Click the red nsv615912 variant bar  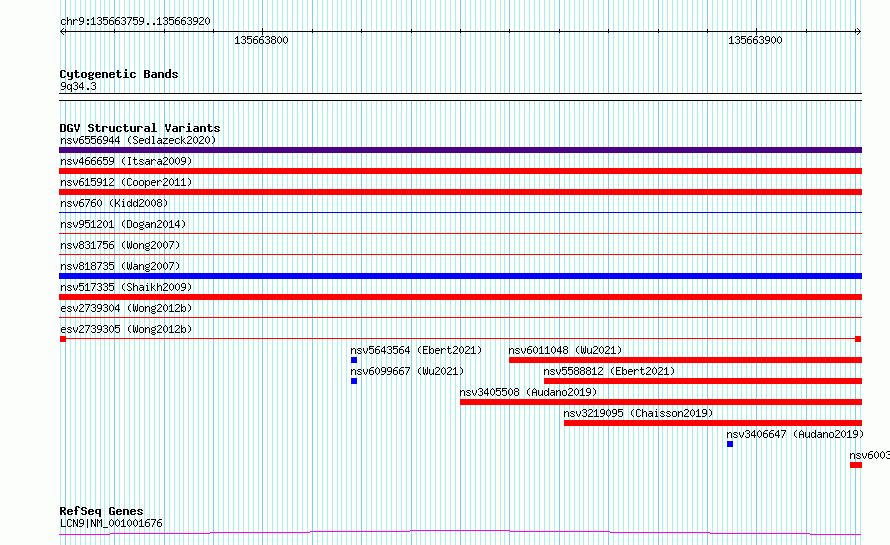tap(460, 192)
